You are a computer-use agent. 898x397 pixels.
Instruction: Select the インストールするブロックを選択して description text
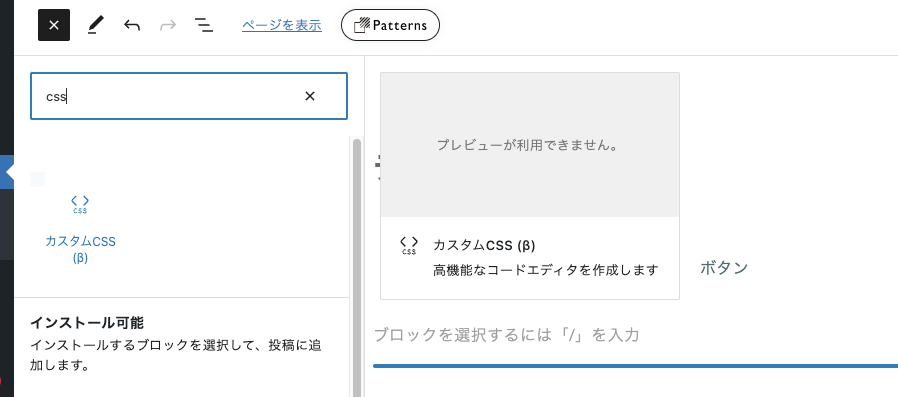pos(176,355)
